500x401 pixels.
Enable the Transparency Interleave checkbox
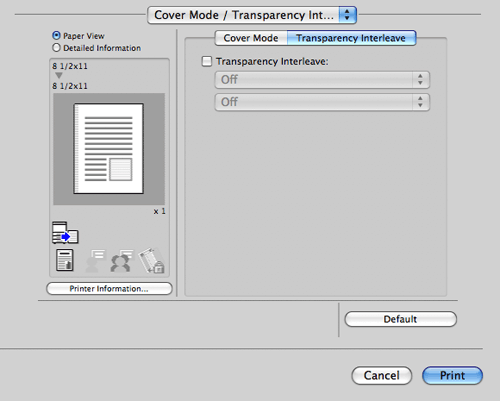click(x=207, y=61)
